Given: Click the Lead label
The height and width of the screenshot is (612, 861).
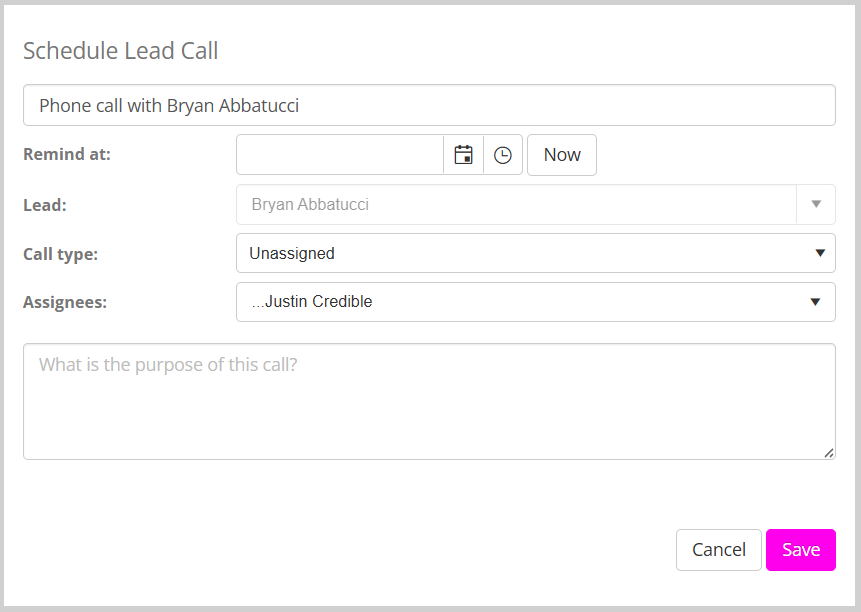Looking at the screenshot, I should click(44, 204).
